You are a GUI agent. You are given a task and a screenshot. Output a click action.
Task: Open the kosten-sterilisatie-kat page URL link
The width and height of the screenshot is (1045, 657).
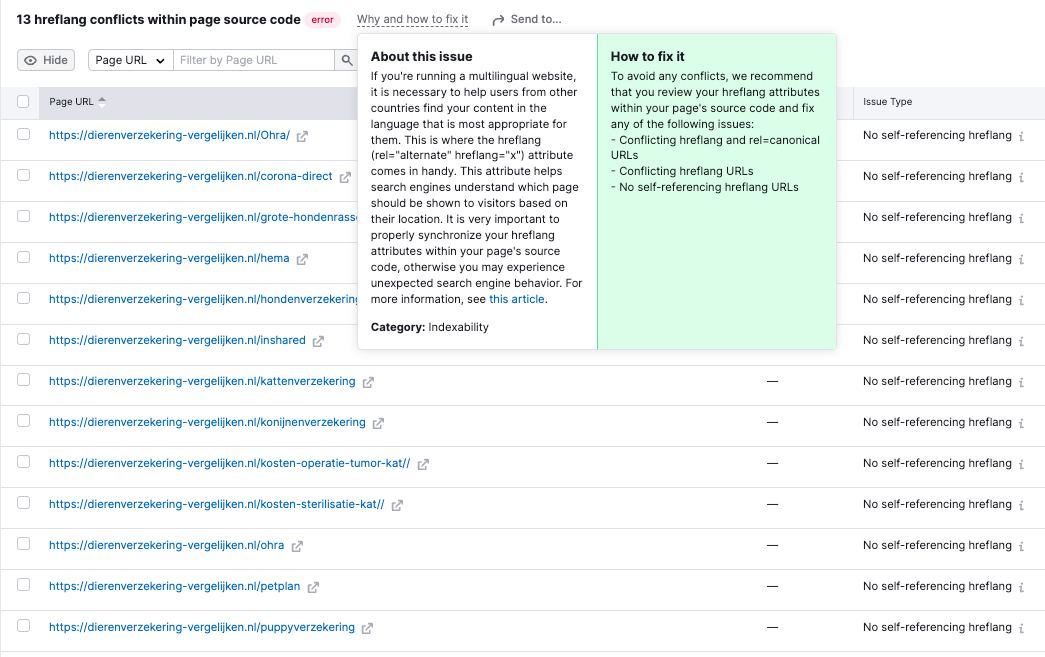(217, 505)
